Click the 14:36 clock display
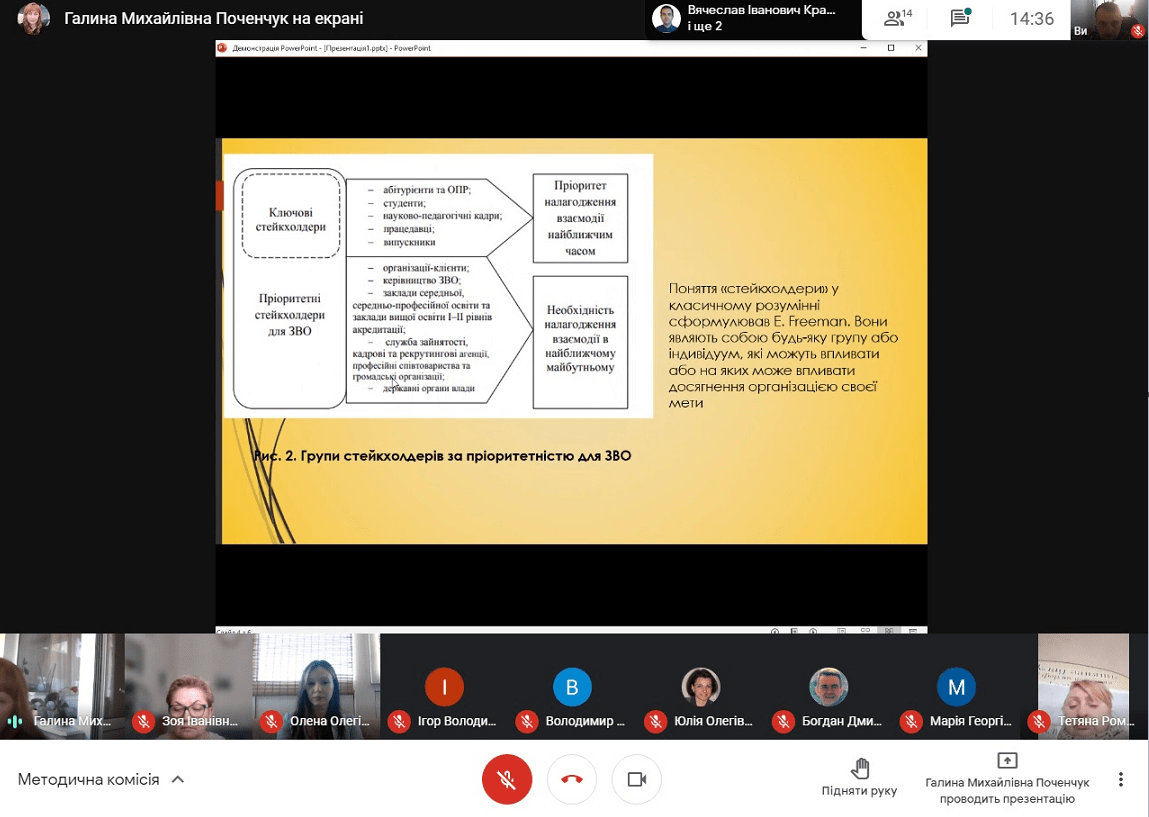The height and width of the screenshot is (817, 1149). point(1032,19)
